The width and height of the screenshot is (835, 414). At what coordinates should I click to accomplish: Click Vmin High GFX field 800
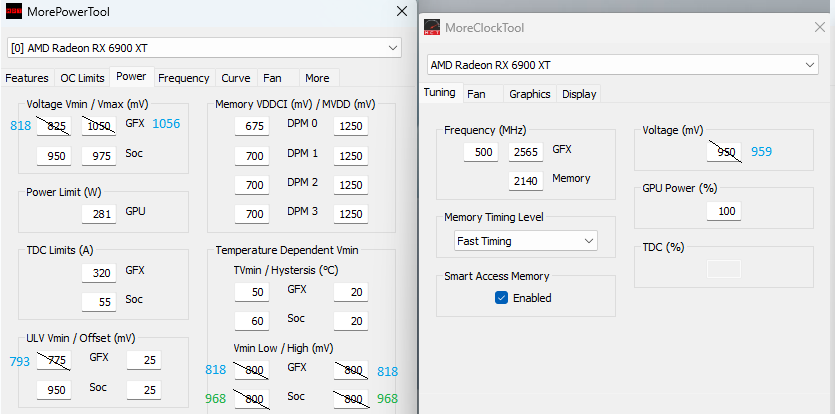click(351, 370)
